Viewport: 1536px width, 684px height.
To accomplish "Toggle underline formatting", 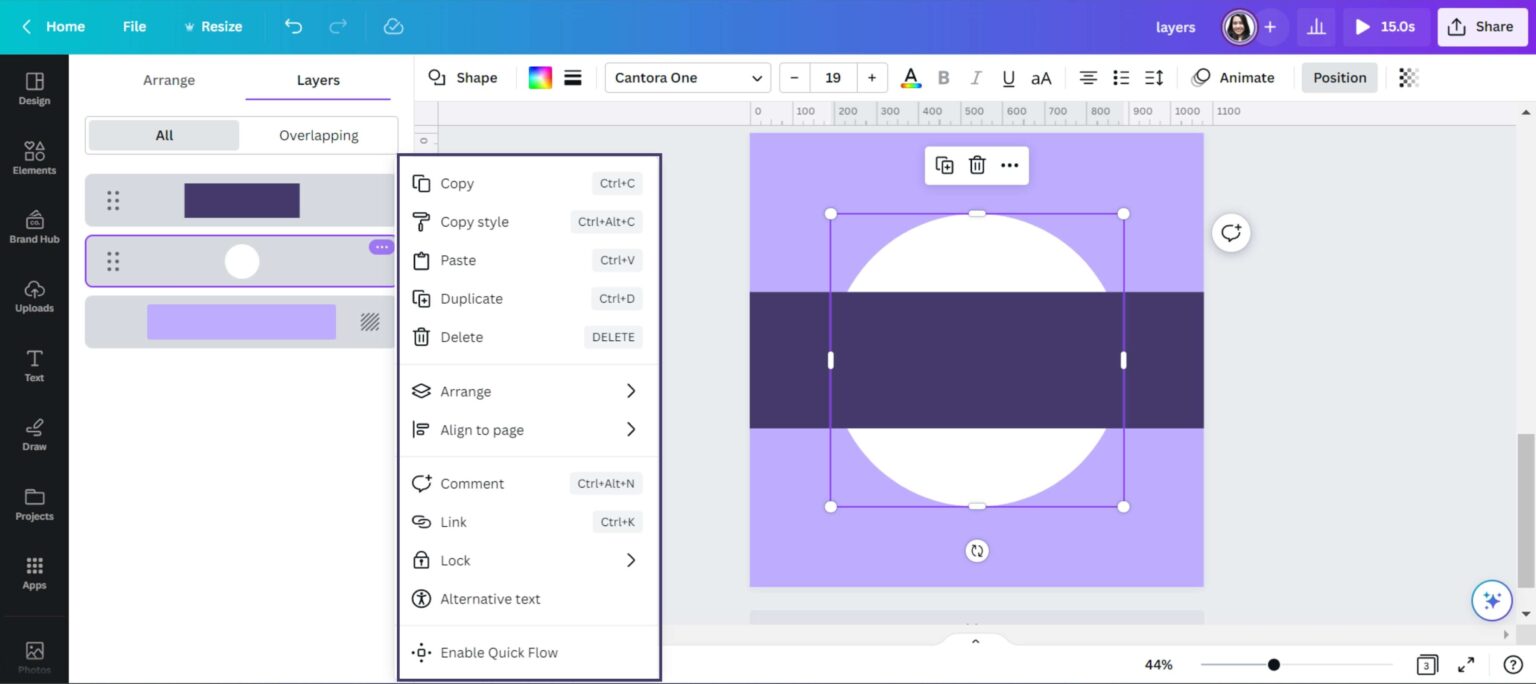I will (1008, 77).
